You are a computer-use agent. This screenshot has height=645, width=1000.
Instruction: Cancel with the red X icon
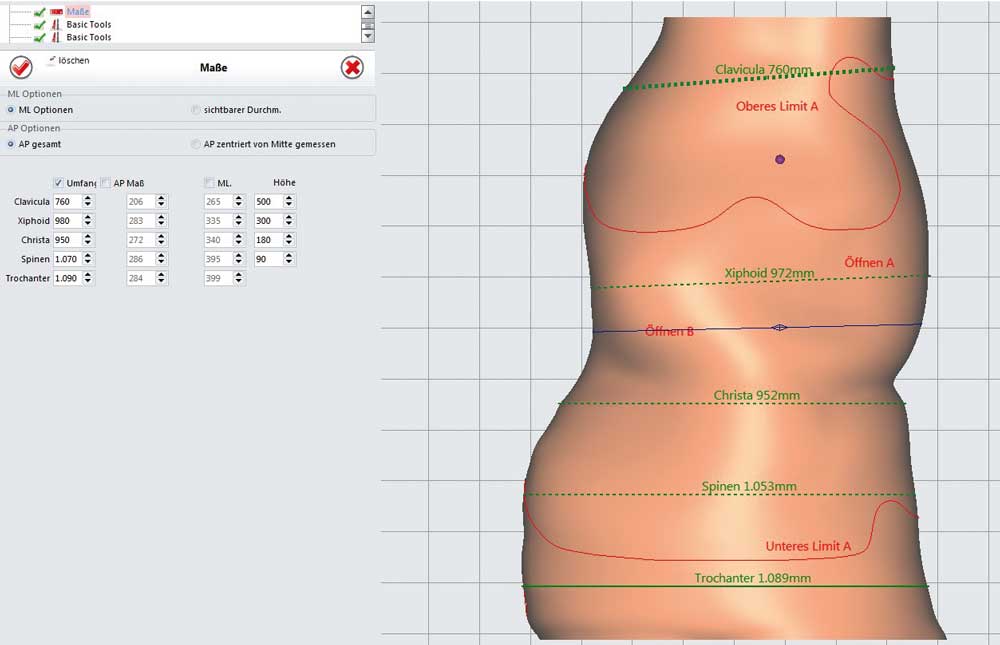(x=352, y=68)
